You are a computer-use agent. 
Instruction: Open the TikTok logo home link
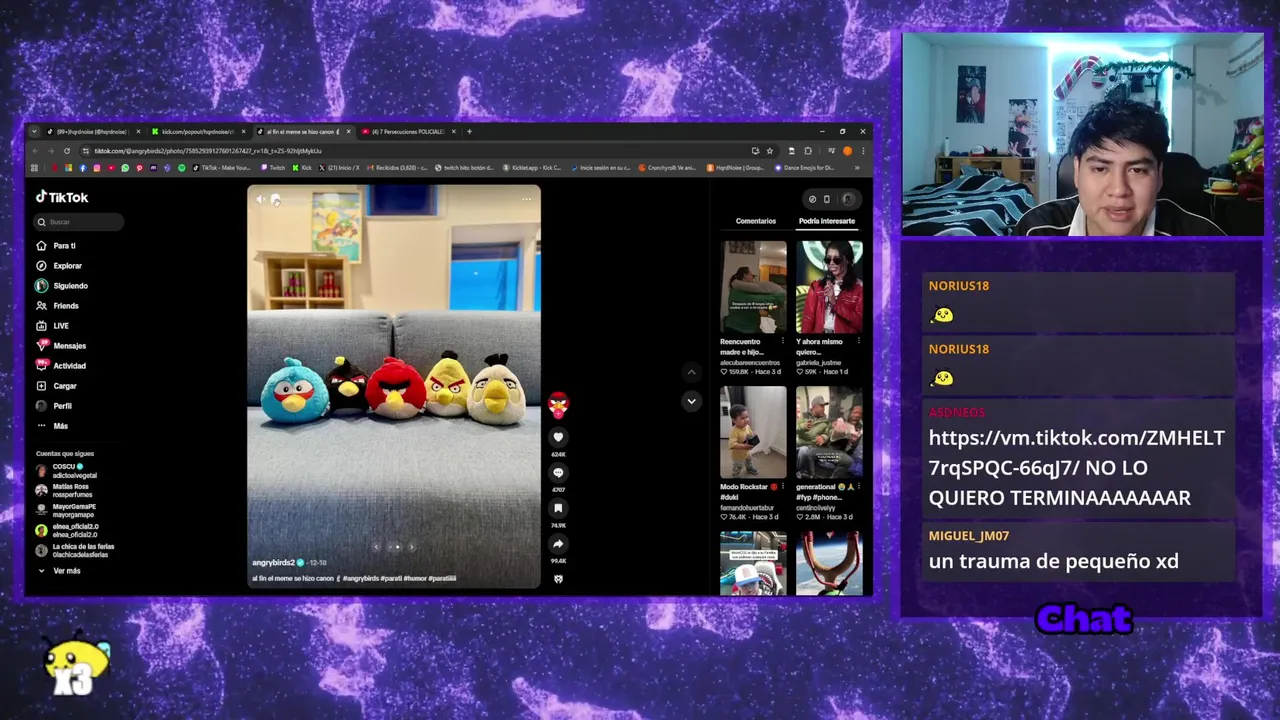(62, 197)
